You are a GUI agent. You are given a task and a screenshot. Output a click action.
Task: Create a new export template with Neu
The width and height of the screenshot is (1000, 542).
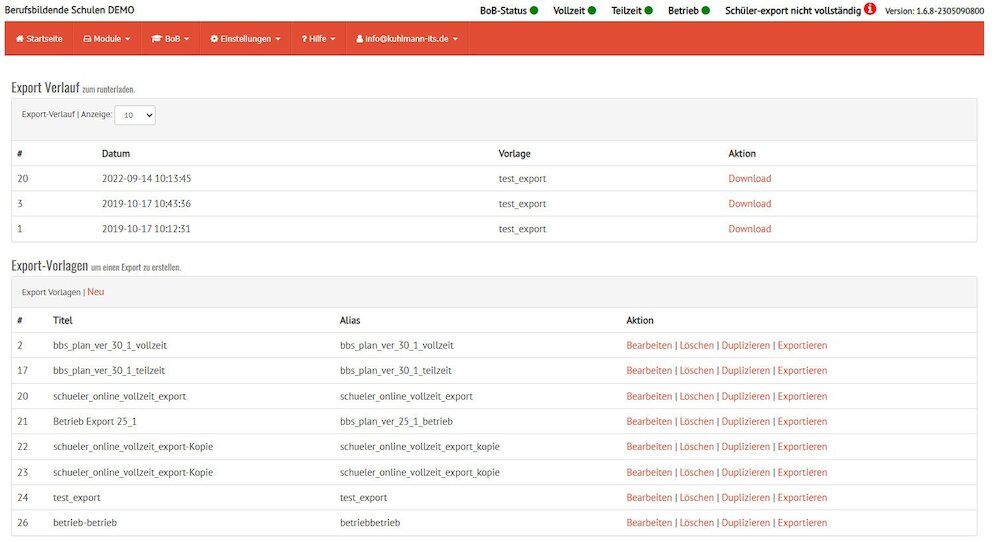[x=95, y=292]
